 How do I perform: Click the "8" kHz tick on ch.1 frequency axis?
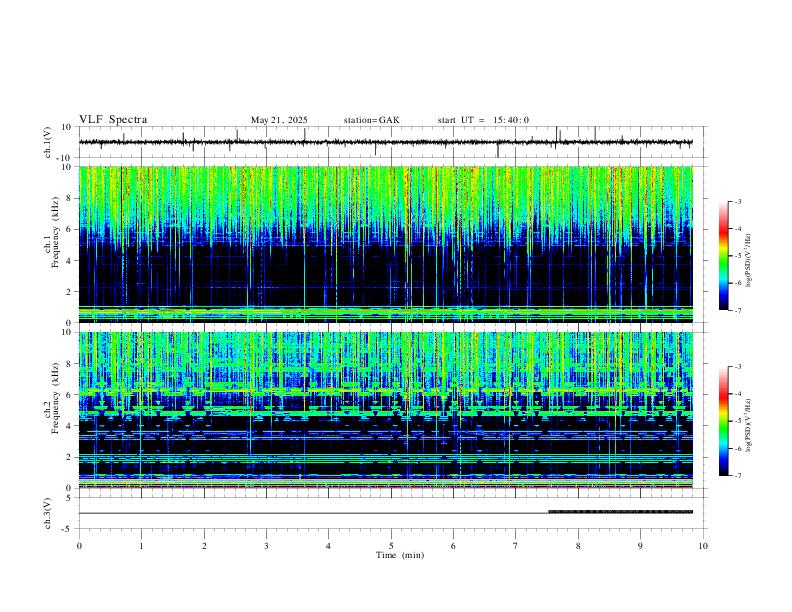coord(70,198)
